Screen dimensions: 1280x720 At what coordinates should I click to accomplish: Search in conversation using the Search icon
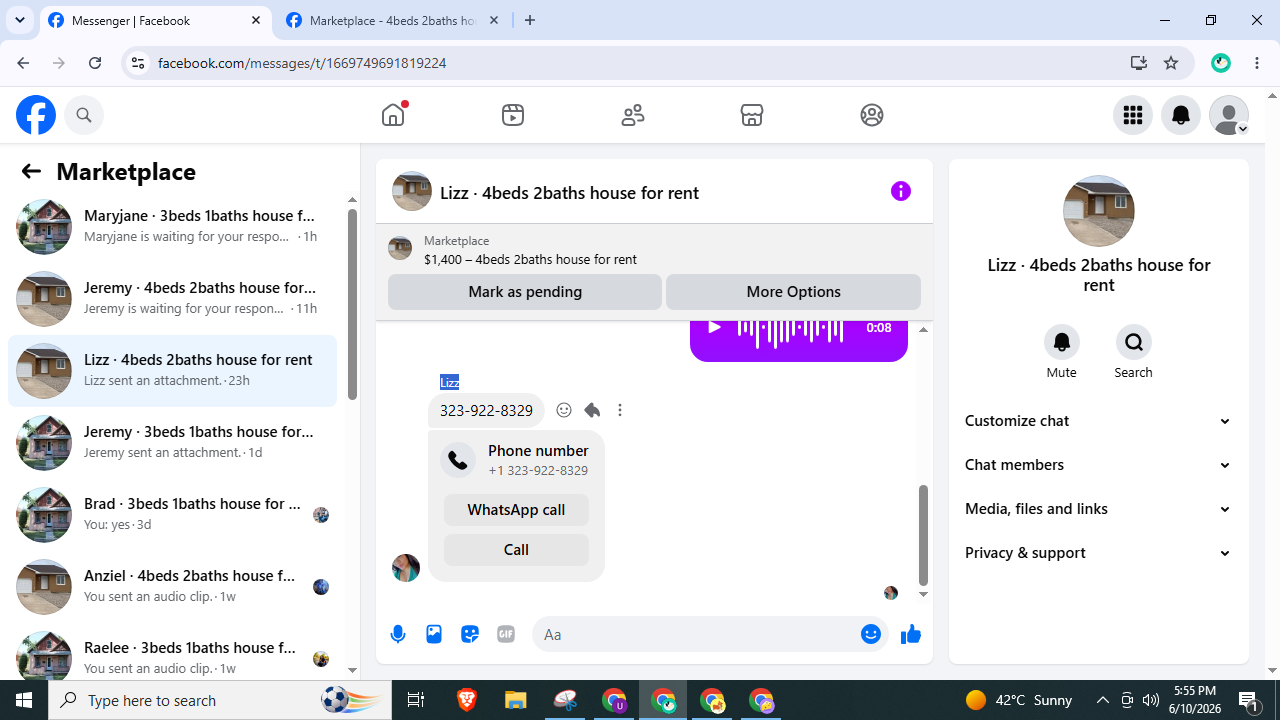1134,342
